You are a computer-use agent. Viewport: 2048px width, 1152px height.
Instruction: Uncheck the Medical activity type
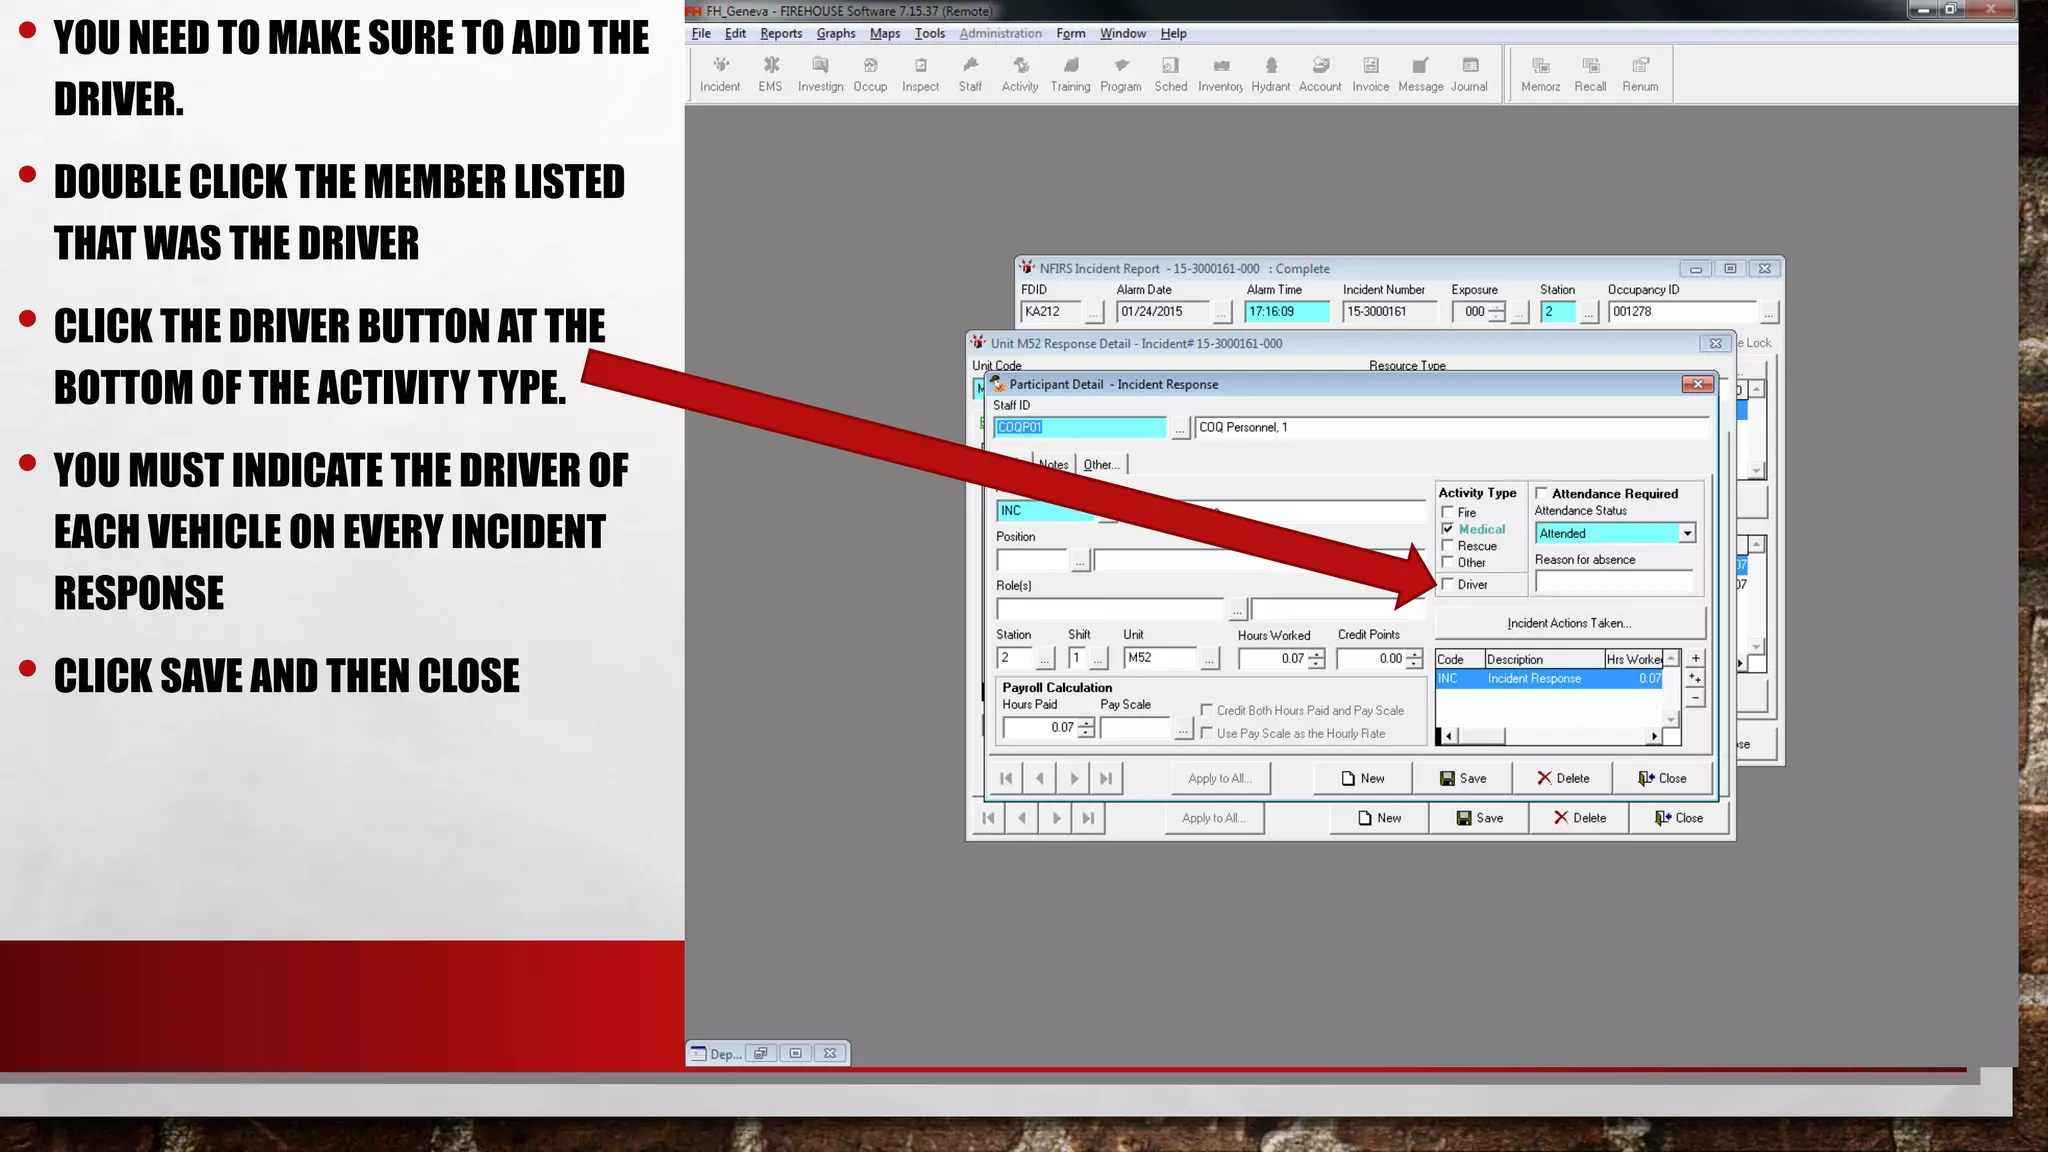pyautogui.click(x=1447, y=529)
